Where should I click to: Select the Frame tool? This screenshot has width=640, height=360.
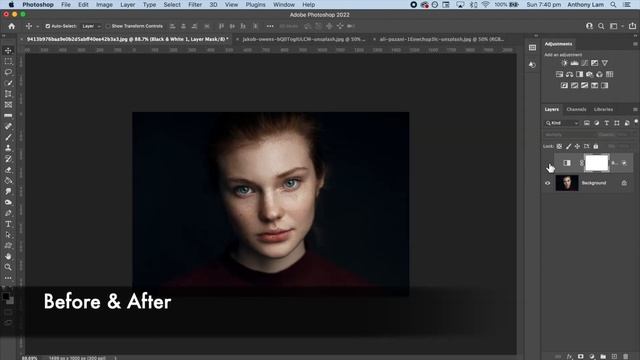pyautogui.click(x=8, y=105)
